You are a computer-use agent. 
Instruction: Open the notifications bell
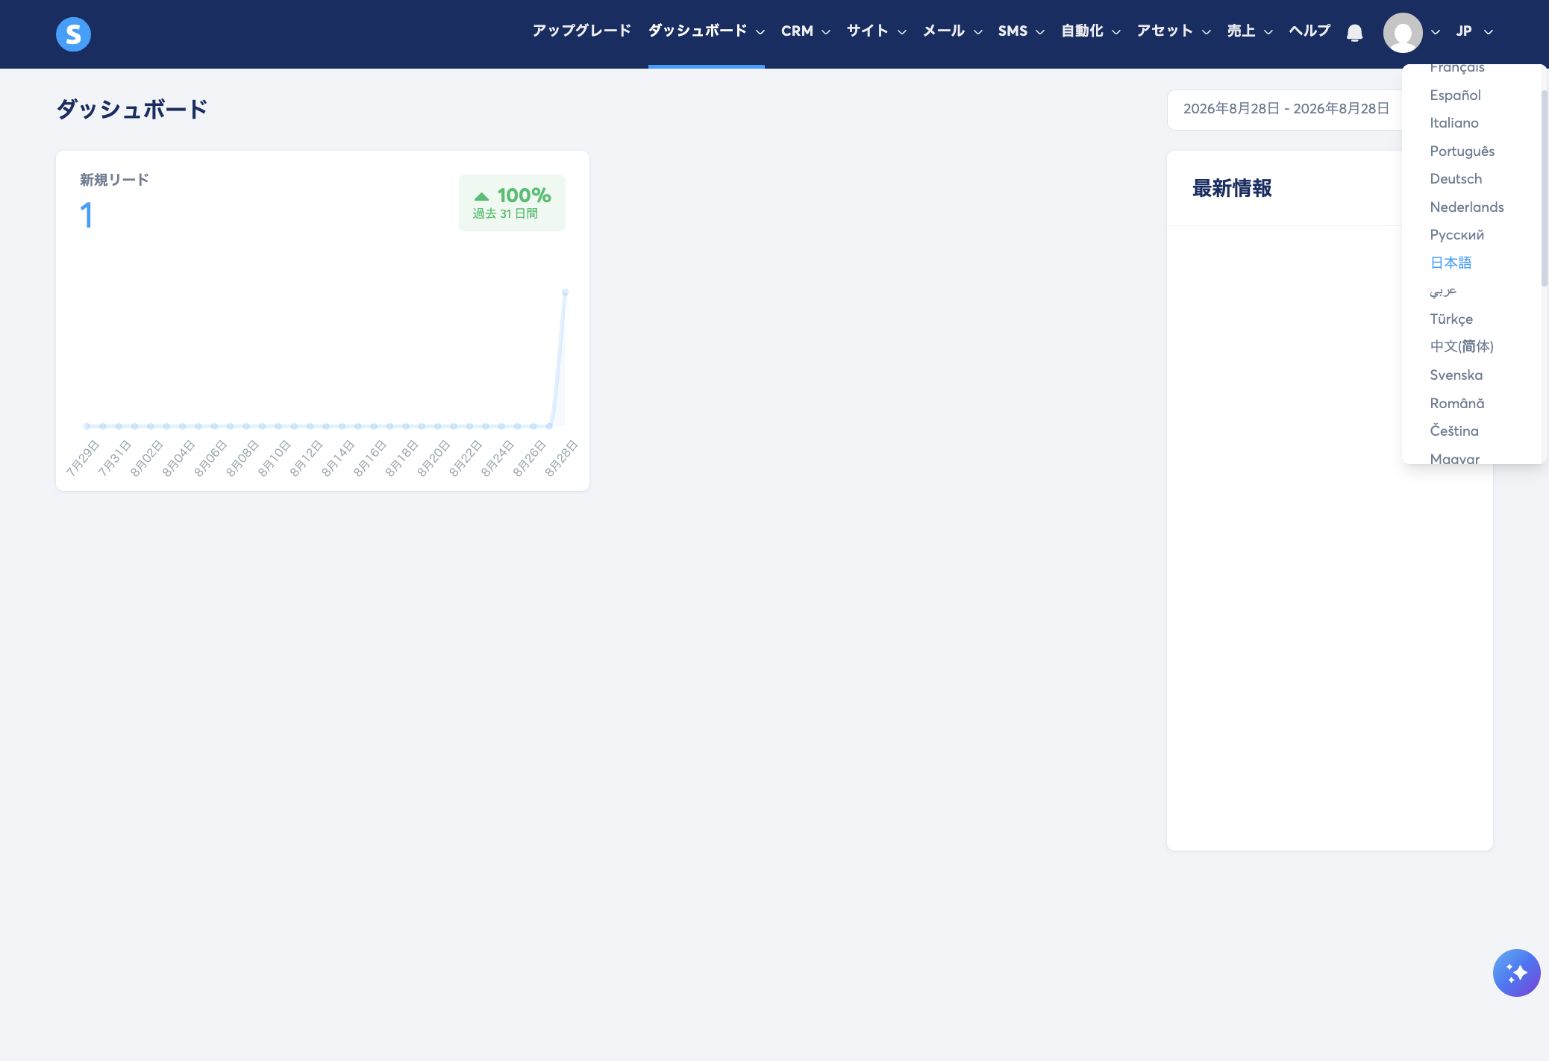point(1355,33)
